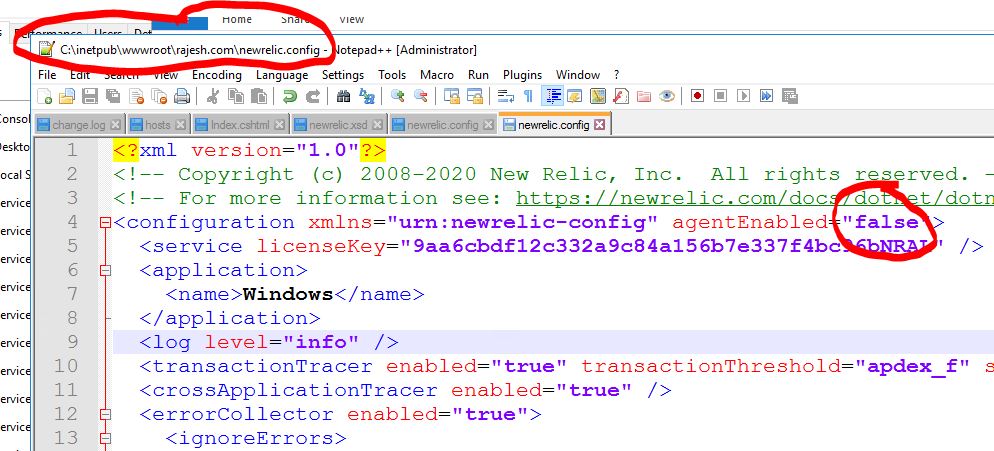Viewport: 994px width, 451px height.
Task: Switch to the change.log tab
Action: tap(78, 125)
